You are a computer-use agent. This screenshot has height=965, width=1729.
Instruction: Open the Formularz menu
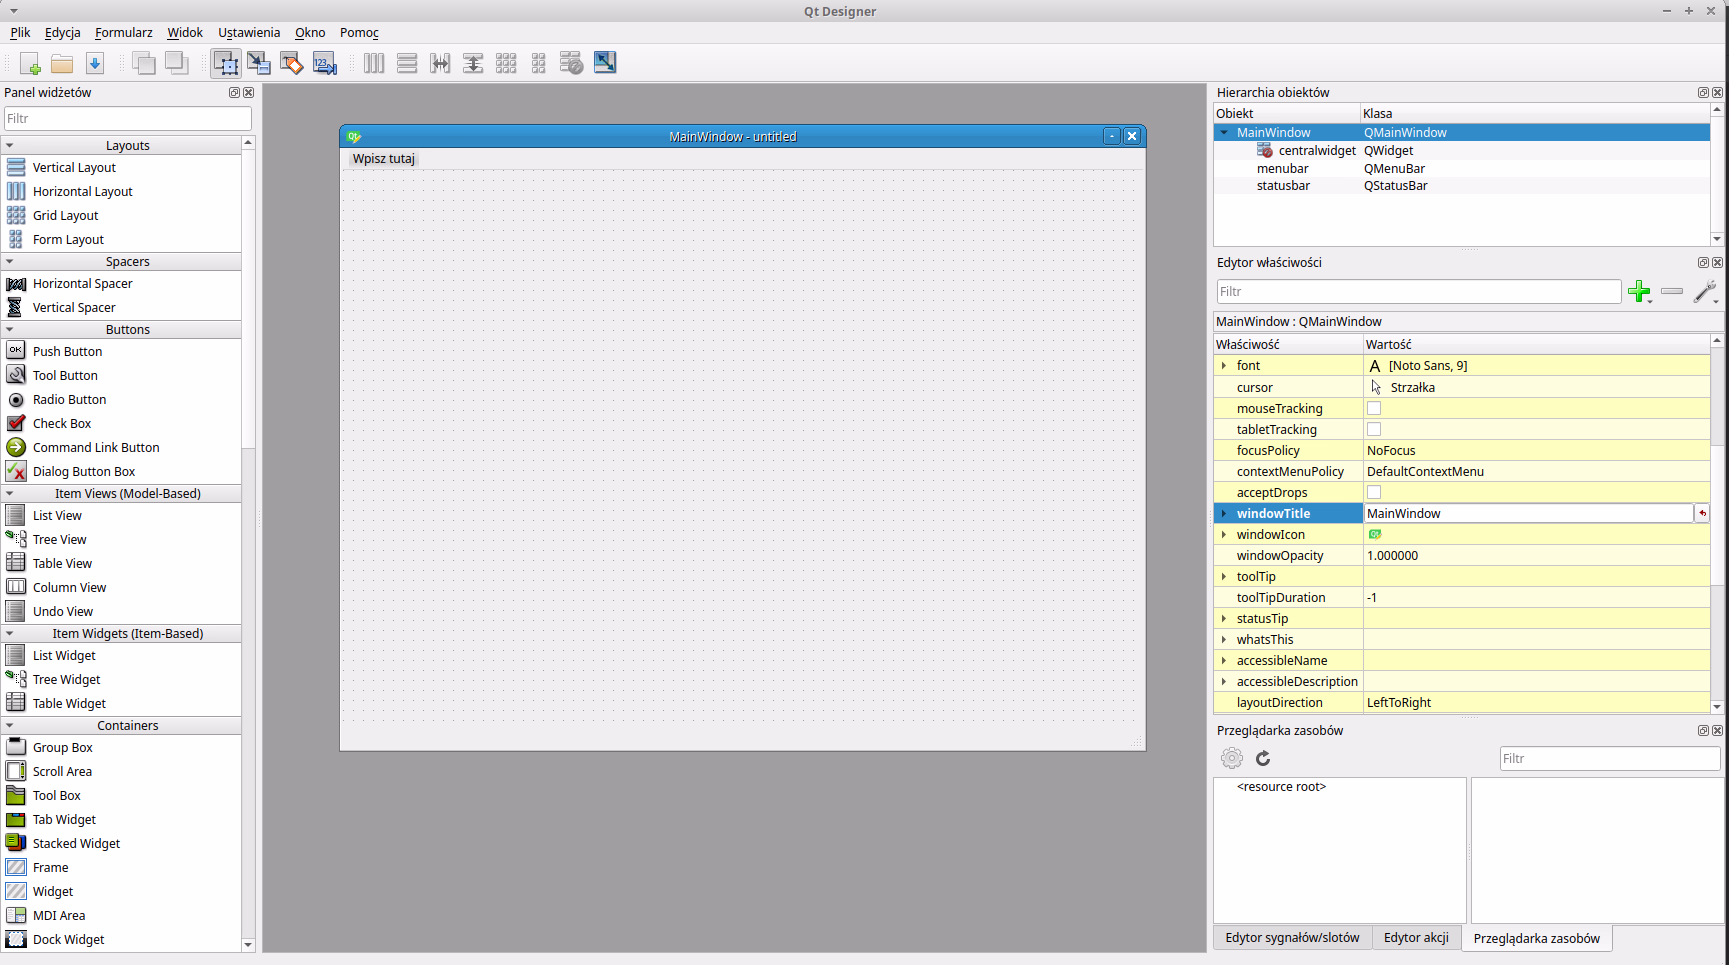[123, 33]
